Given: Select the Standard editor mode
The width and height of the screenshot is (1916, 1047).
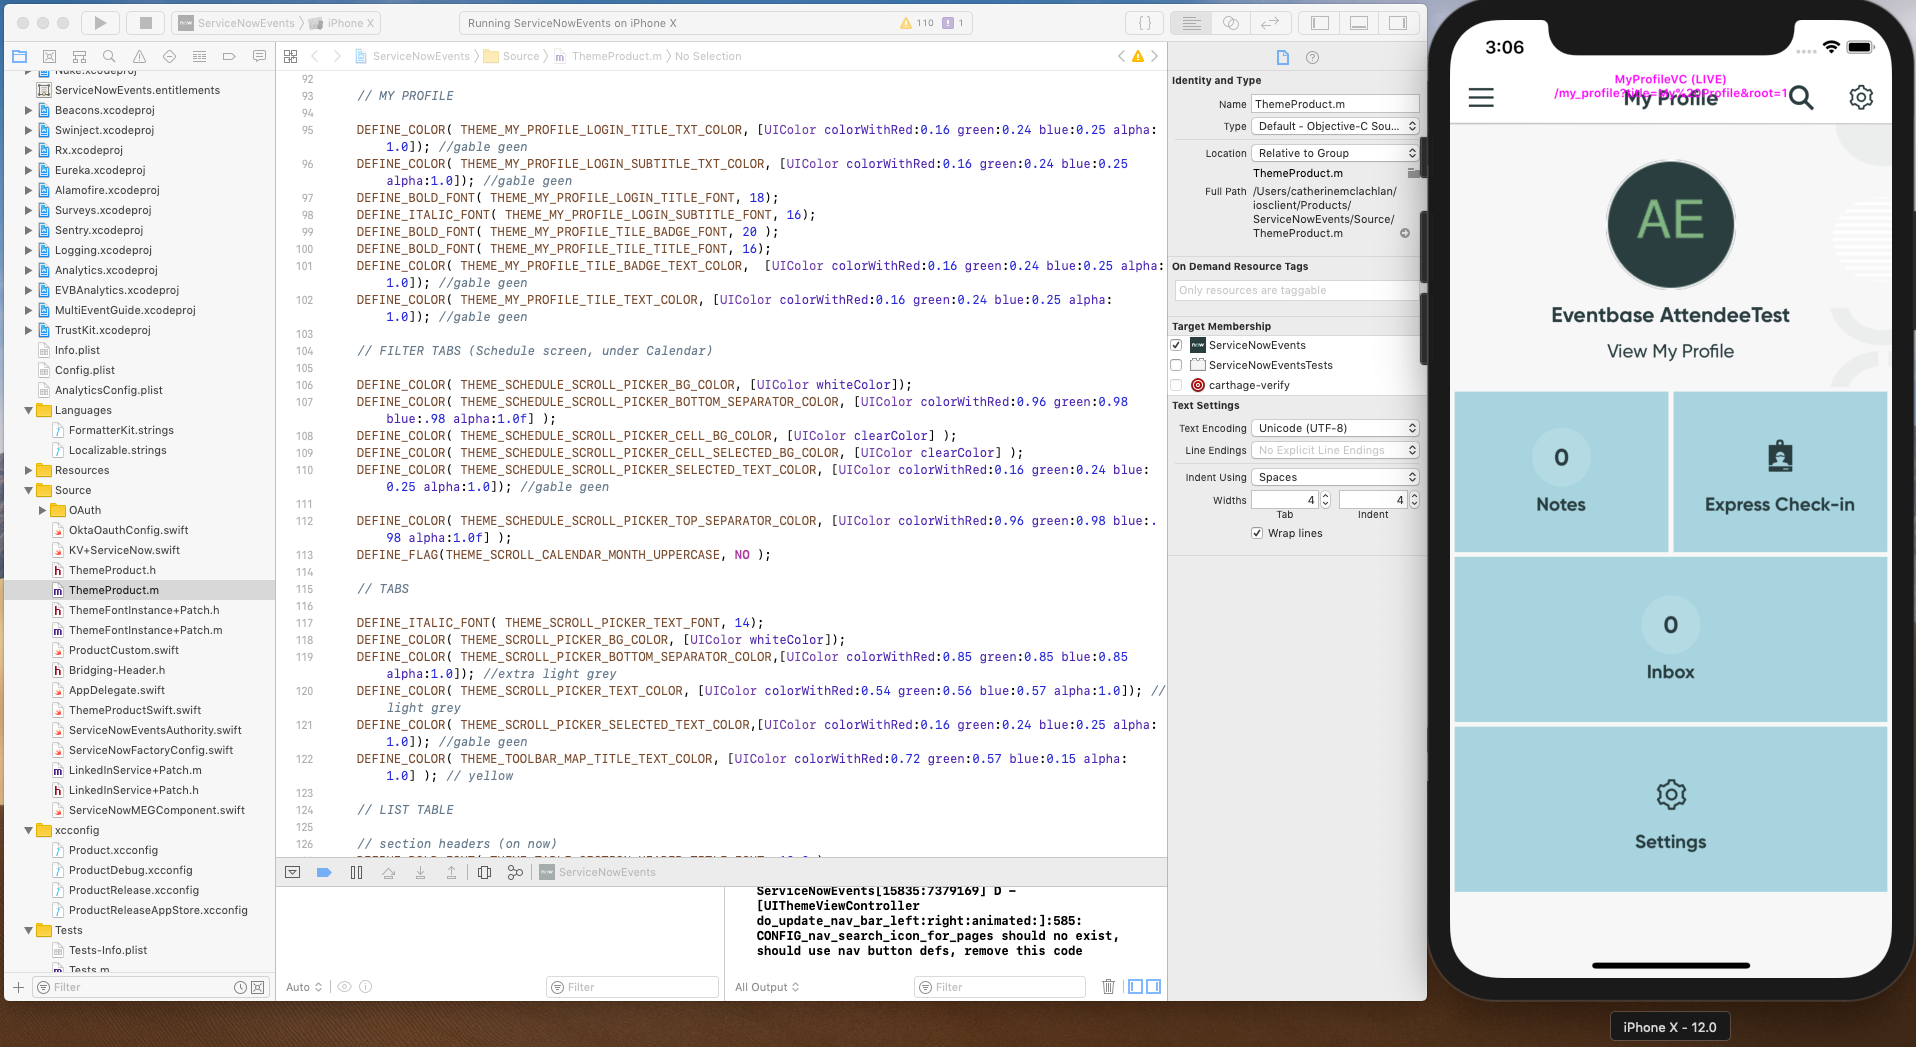Looking at the screenshot, I should point(1191,22).
